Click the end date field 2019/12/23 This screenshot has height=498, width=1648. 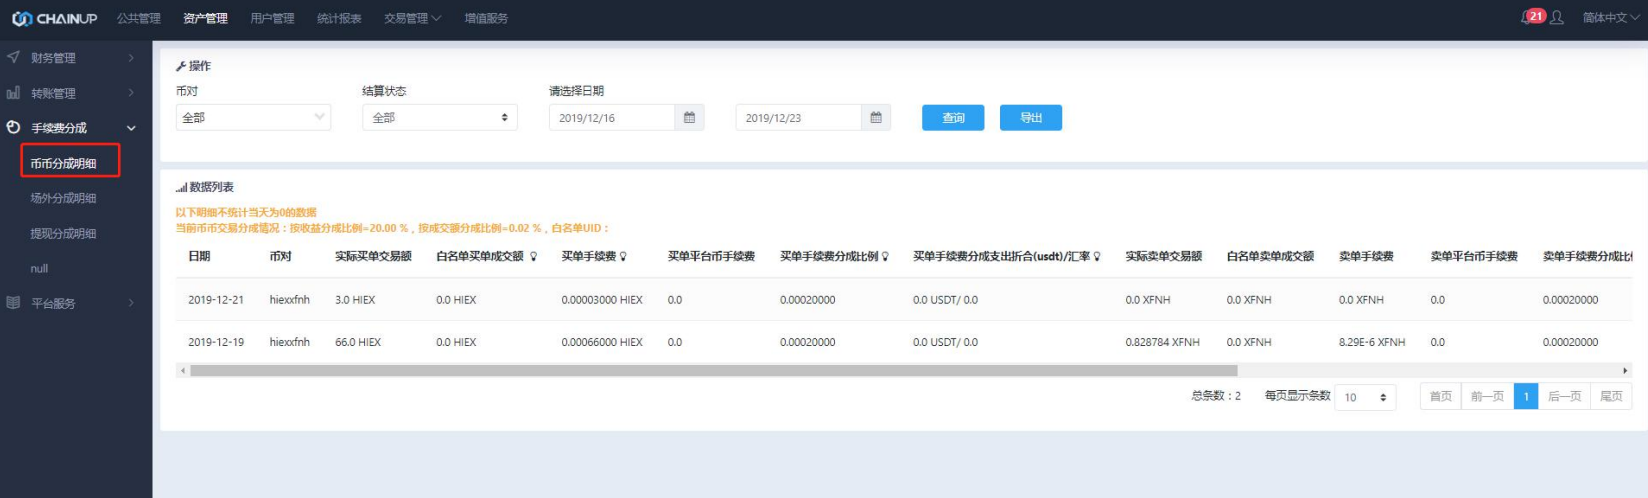(799, 118)
